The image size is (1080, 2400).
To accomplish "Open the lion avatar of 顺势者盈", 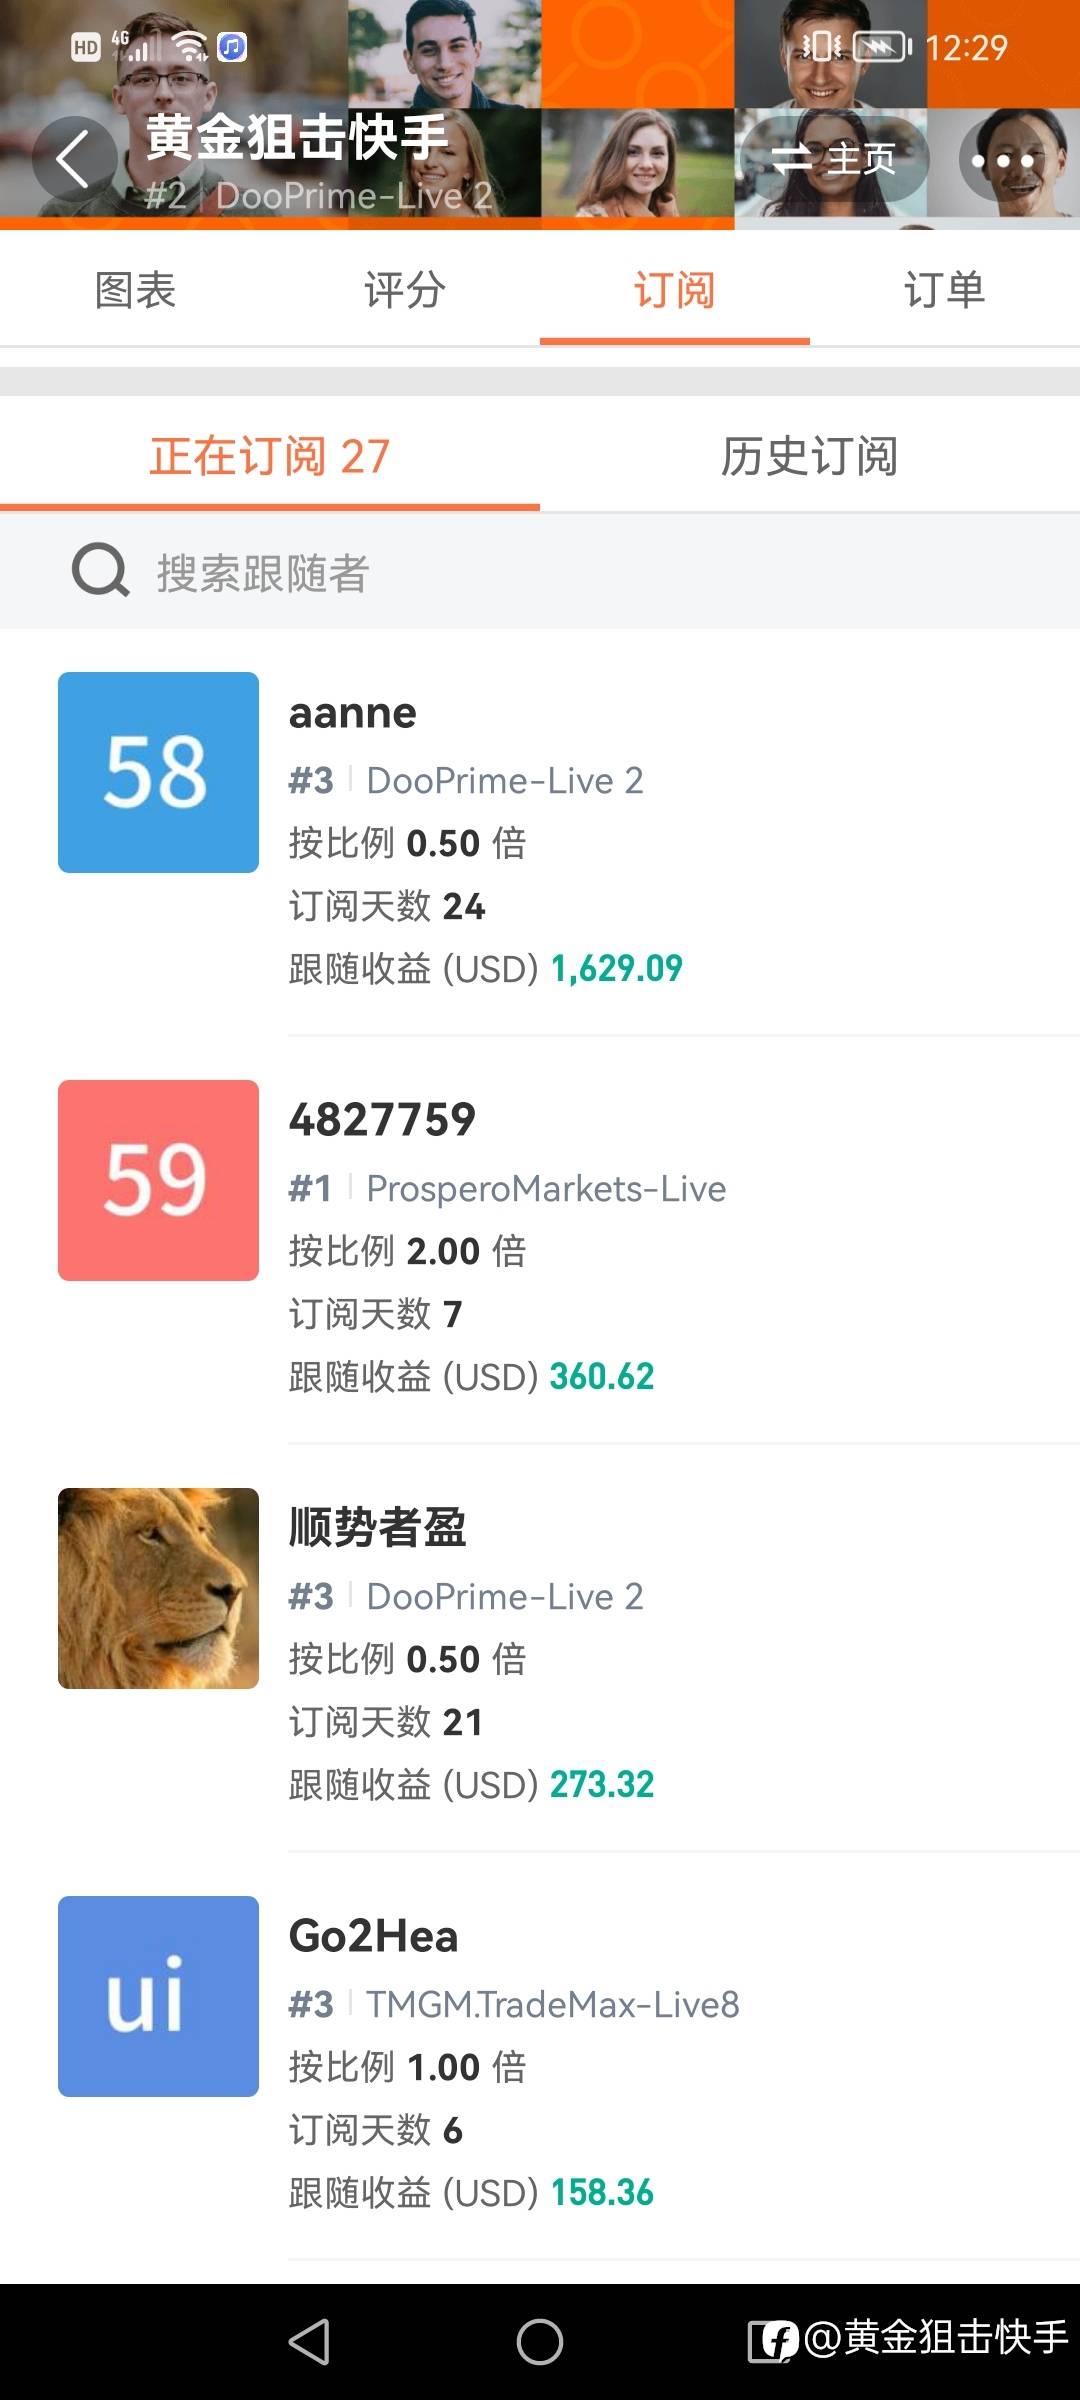I will coord(158,1588).
